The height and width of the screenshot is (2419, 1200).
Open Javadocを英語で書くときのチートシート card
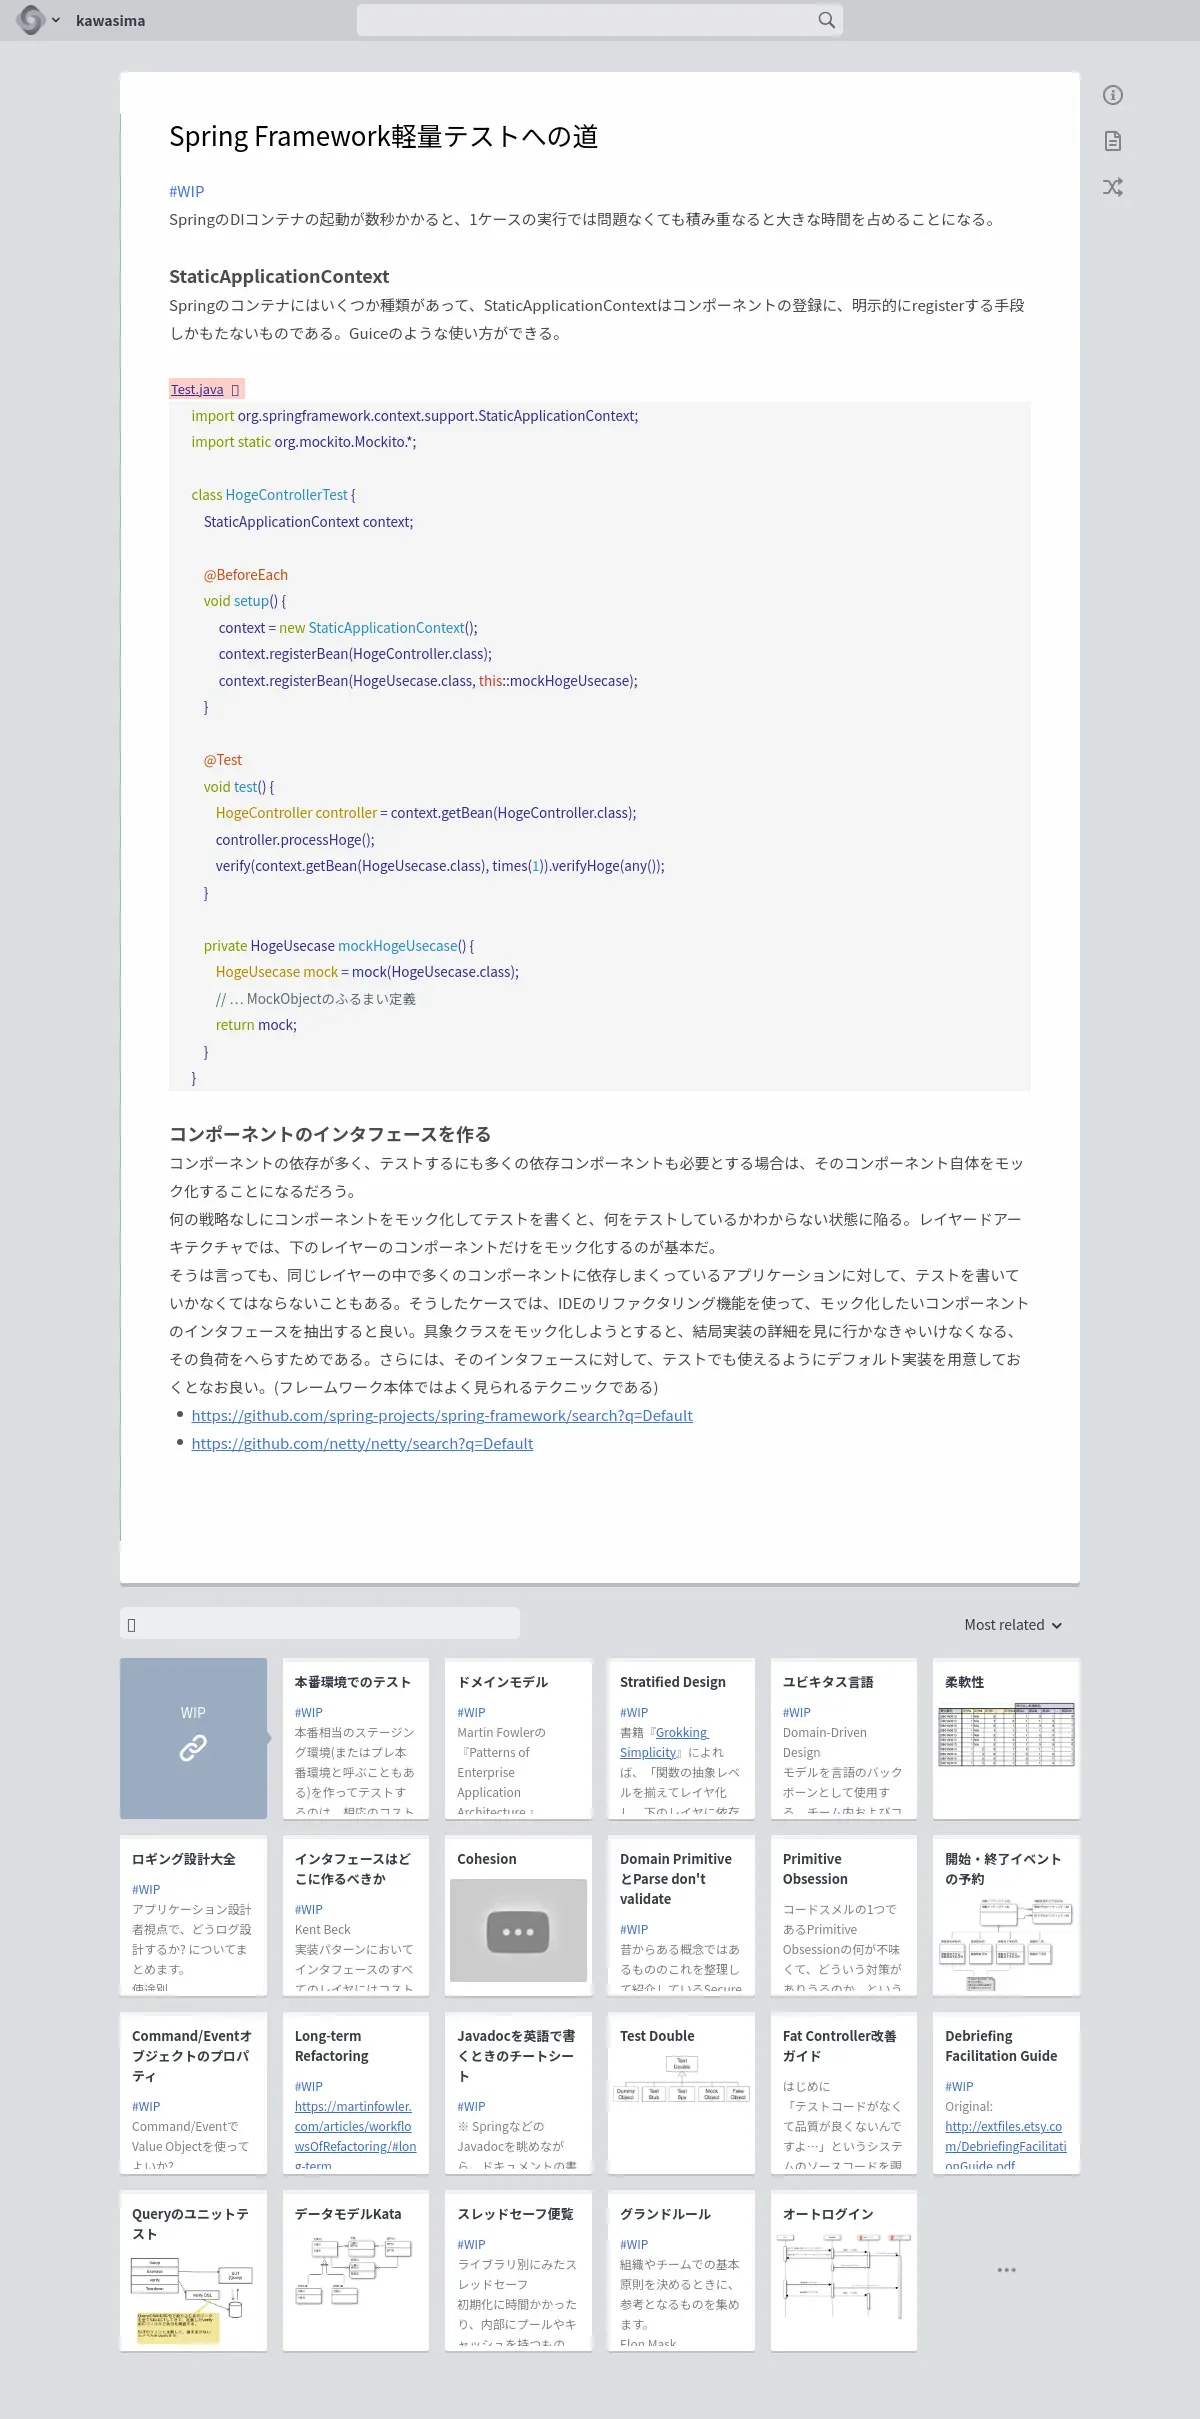(518, 2093)
